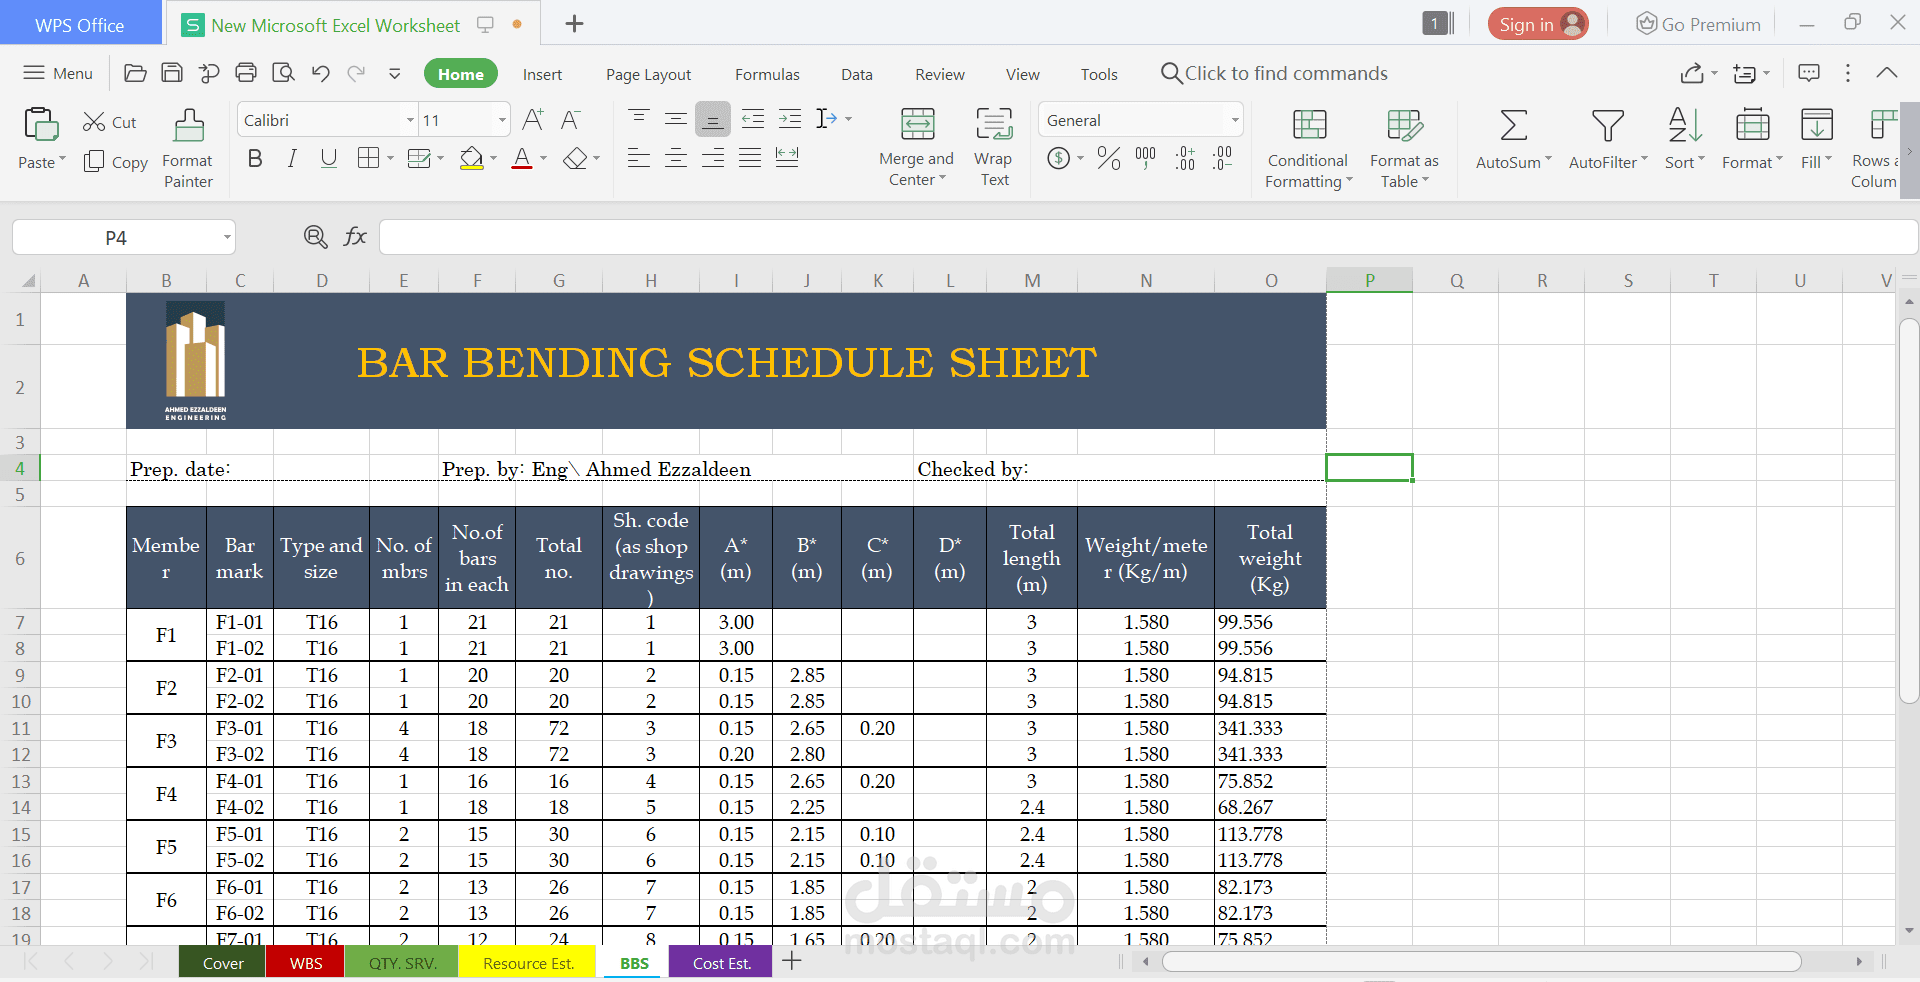Apply comma thousands separator style
The image size is (1920, 982).
[1146, 158]
